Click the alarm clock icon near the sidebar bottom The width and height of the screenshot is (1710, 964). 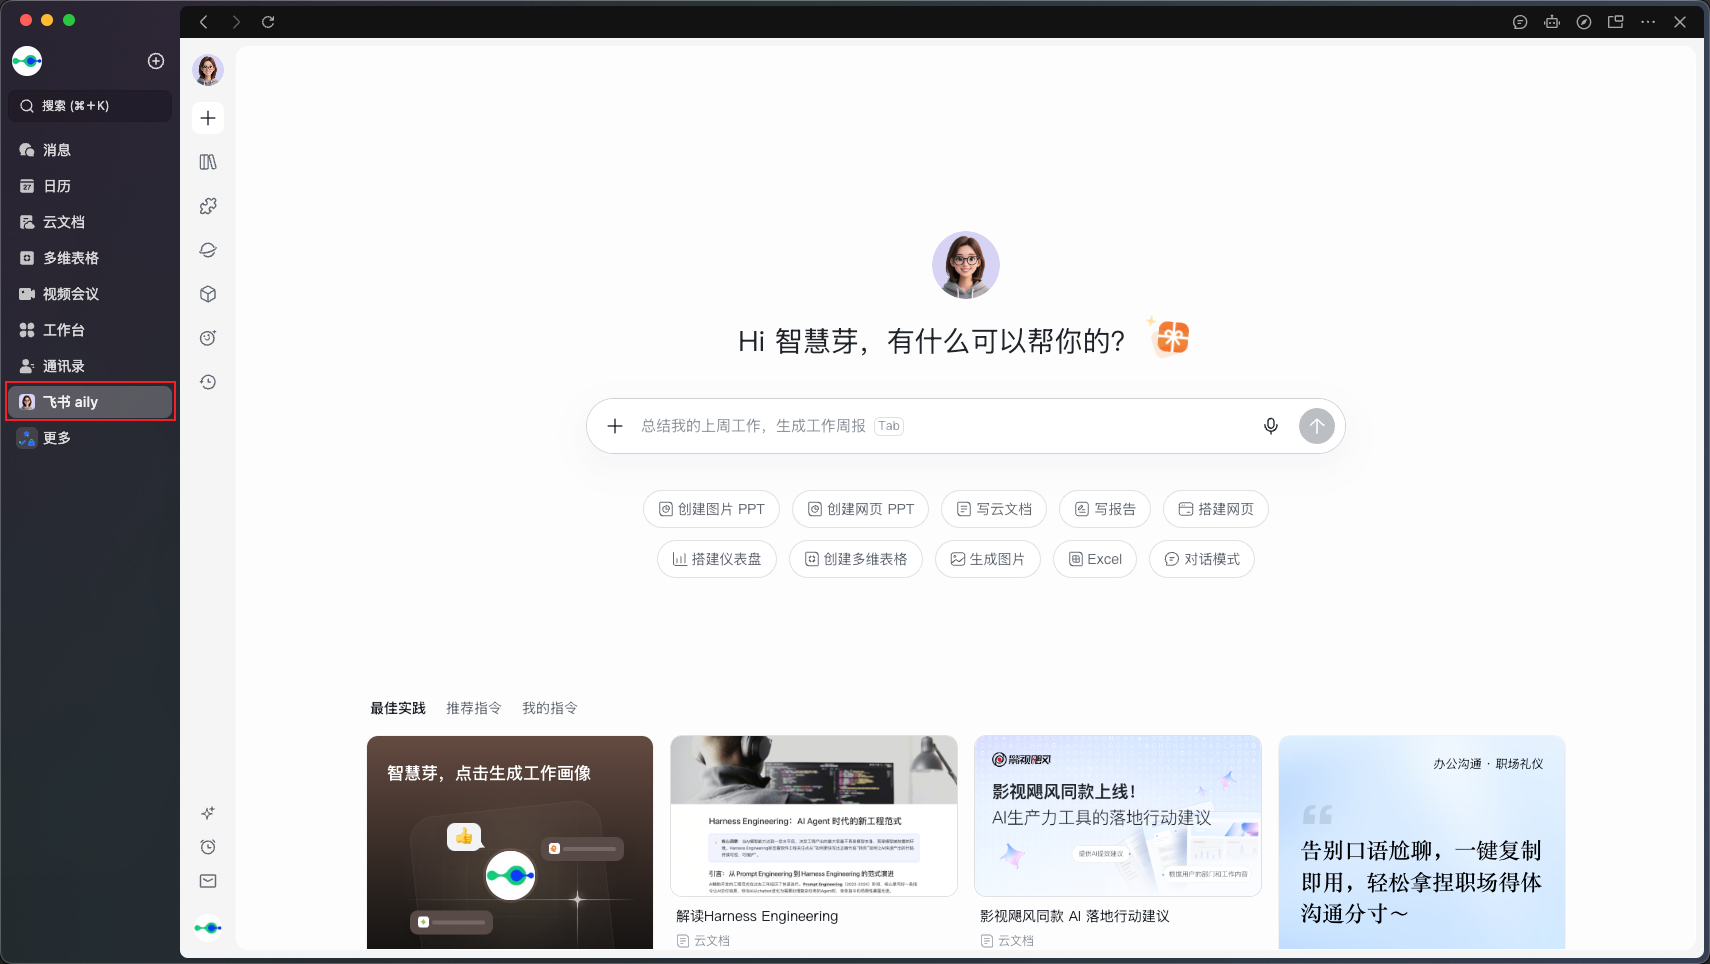click(x=208, y=847)
